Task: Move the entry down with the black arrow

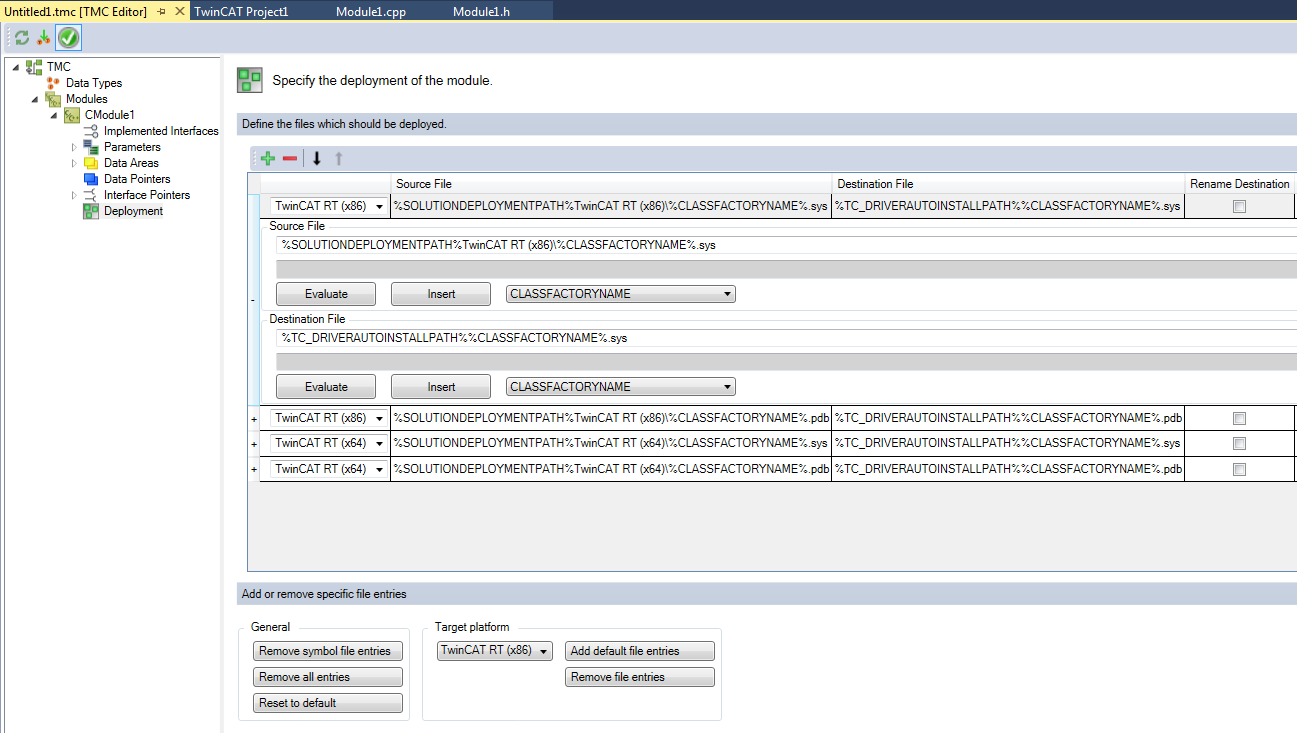Action: pyautogui.click(x=317, y=158)
